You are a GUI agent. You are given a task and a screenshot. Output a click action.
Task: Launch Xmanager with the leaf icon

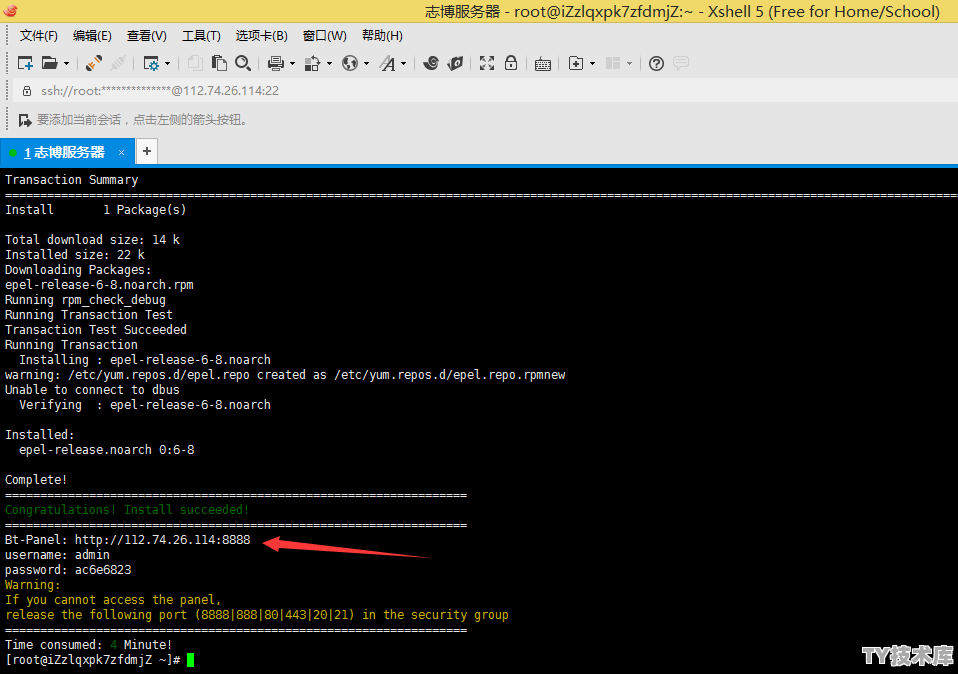tap(455, 63)
